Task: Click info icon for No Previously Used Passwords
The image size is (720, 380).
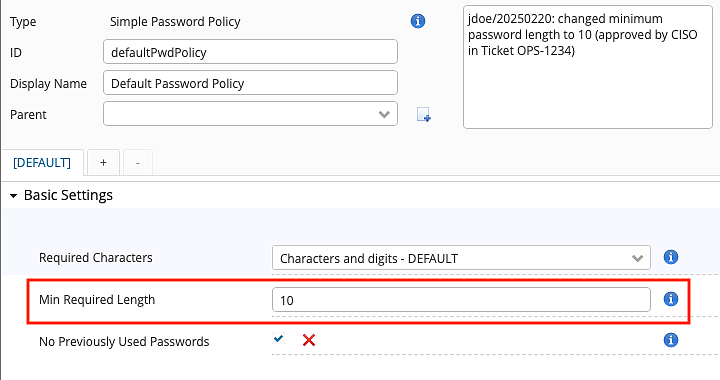Action: pos(670,340)
